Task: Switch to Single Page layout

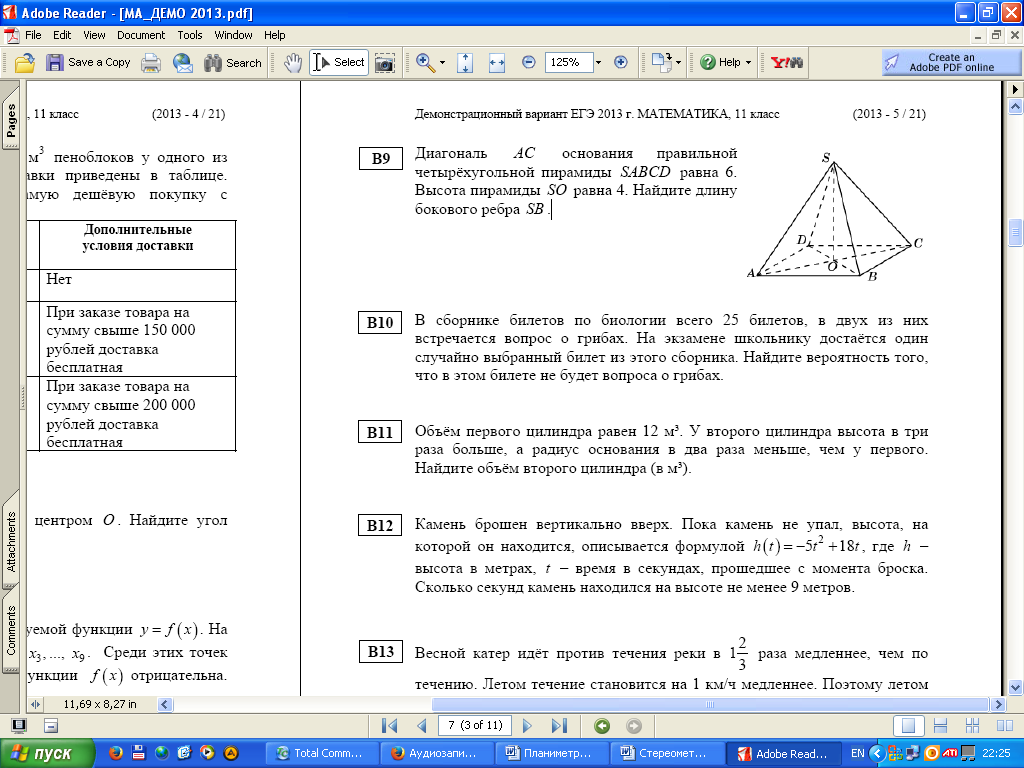Action: pyautogui.click(x=908, y=726)
